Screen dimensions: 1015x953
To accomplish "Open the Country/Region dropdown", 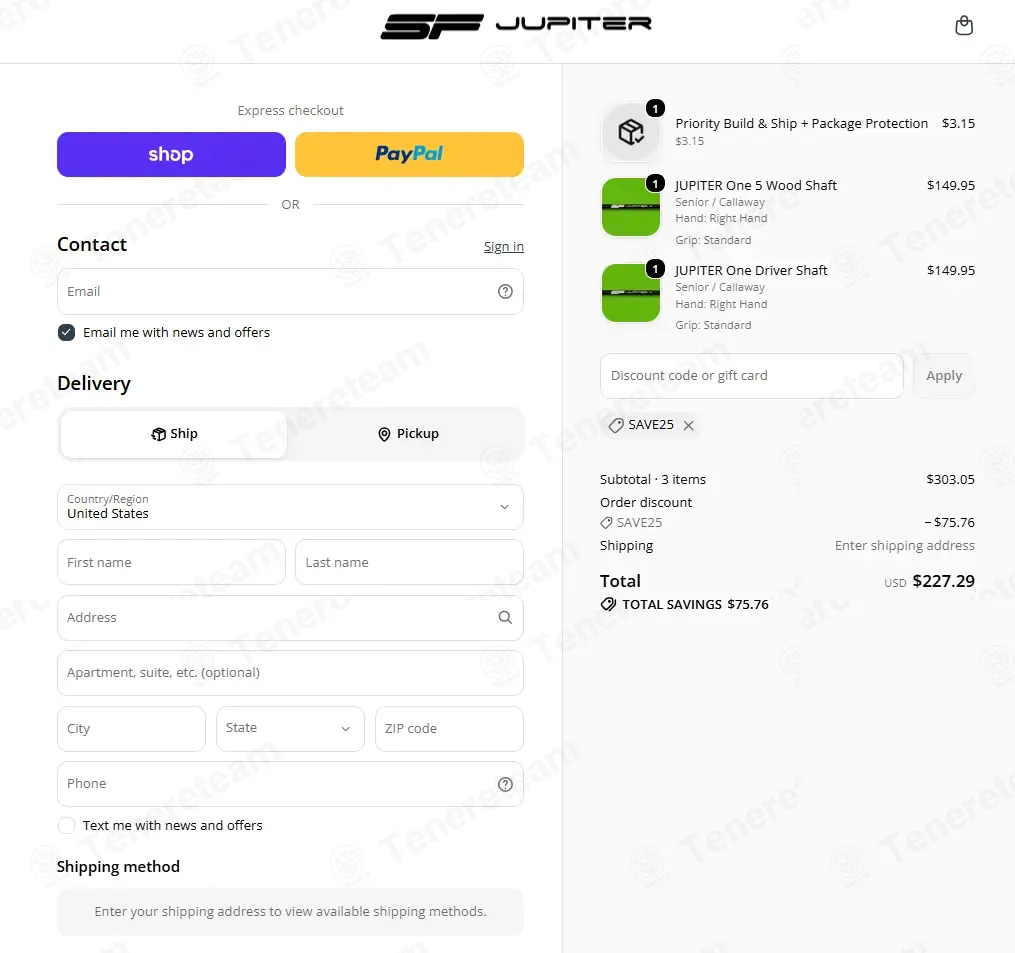I will [290, 507].
